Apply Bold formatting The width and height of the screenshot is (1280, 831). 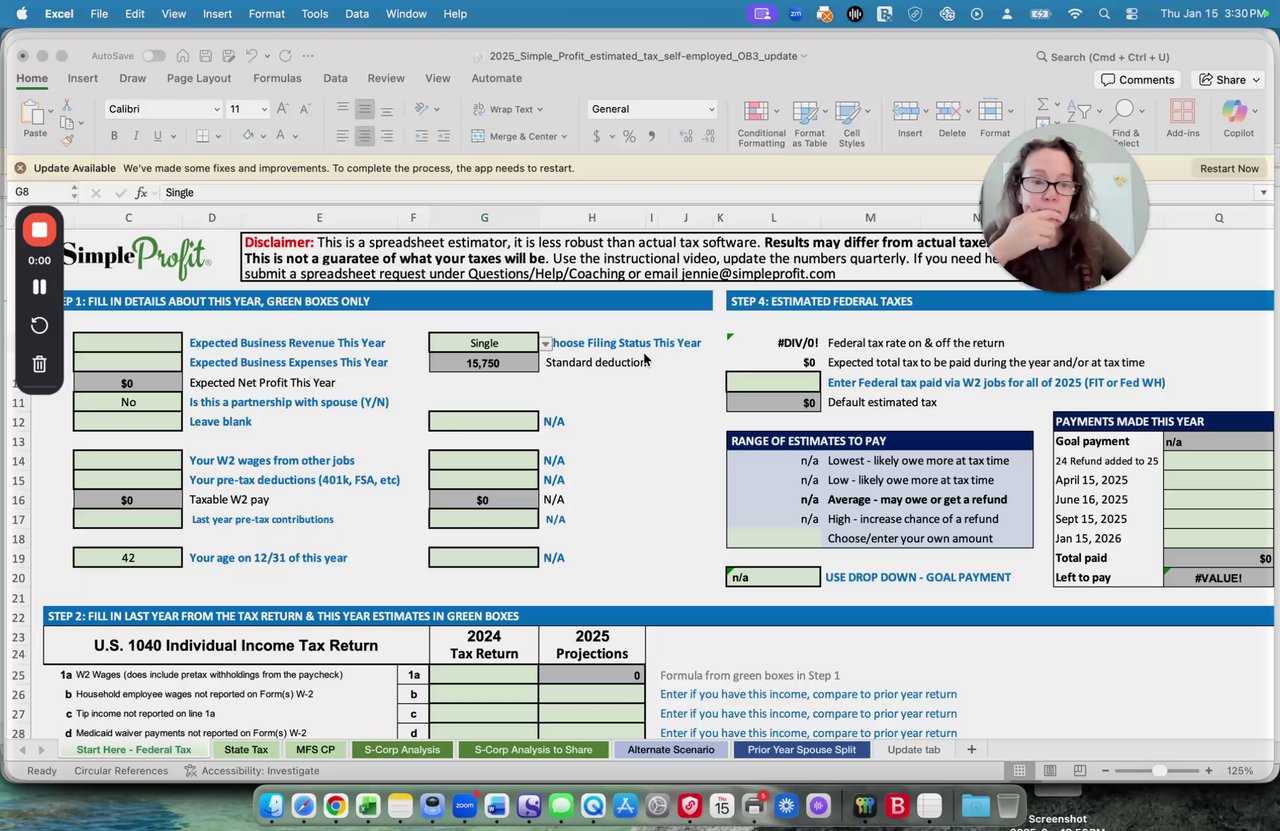(114, 136)
